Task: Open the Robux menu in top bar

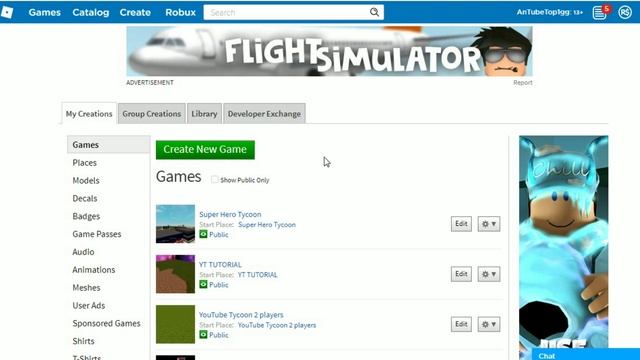Action: 180,12
